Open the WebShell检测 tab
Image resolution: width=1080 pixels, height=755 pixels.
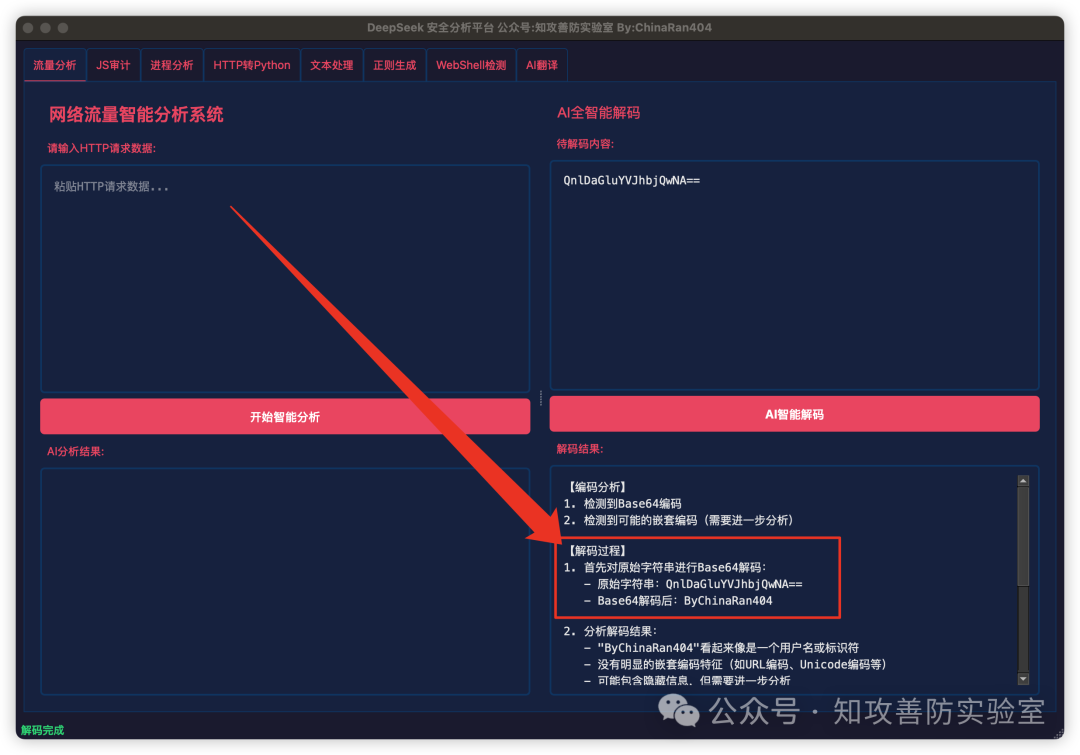[x=471, y=65]
